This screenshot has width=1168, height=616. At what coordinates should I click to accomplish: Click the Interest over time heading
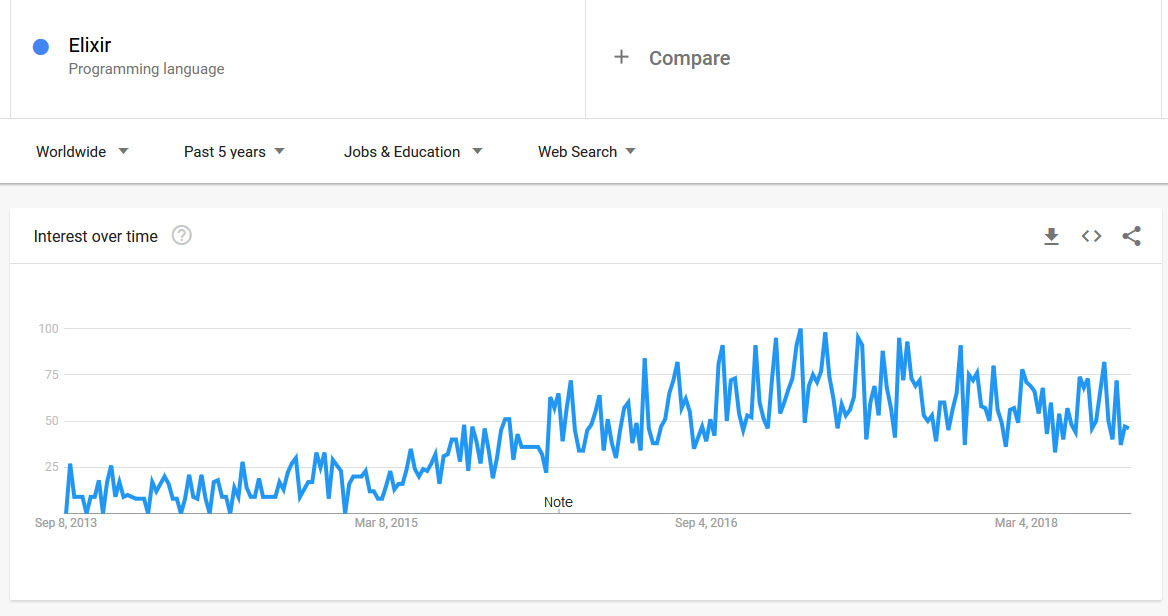click(96, 237)
